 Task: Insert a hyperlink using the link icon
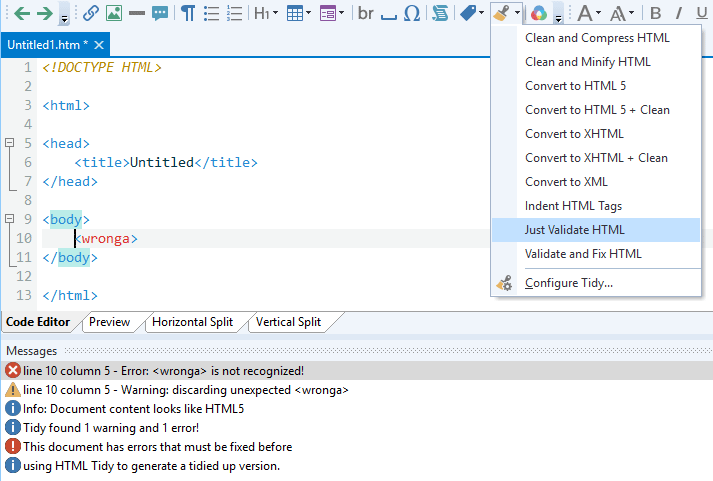91,13
